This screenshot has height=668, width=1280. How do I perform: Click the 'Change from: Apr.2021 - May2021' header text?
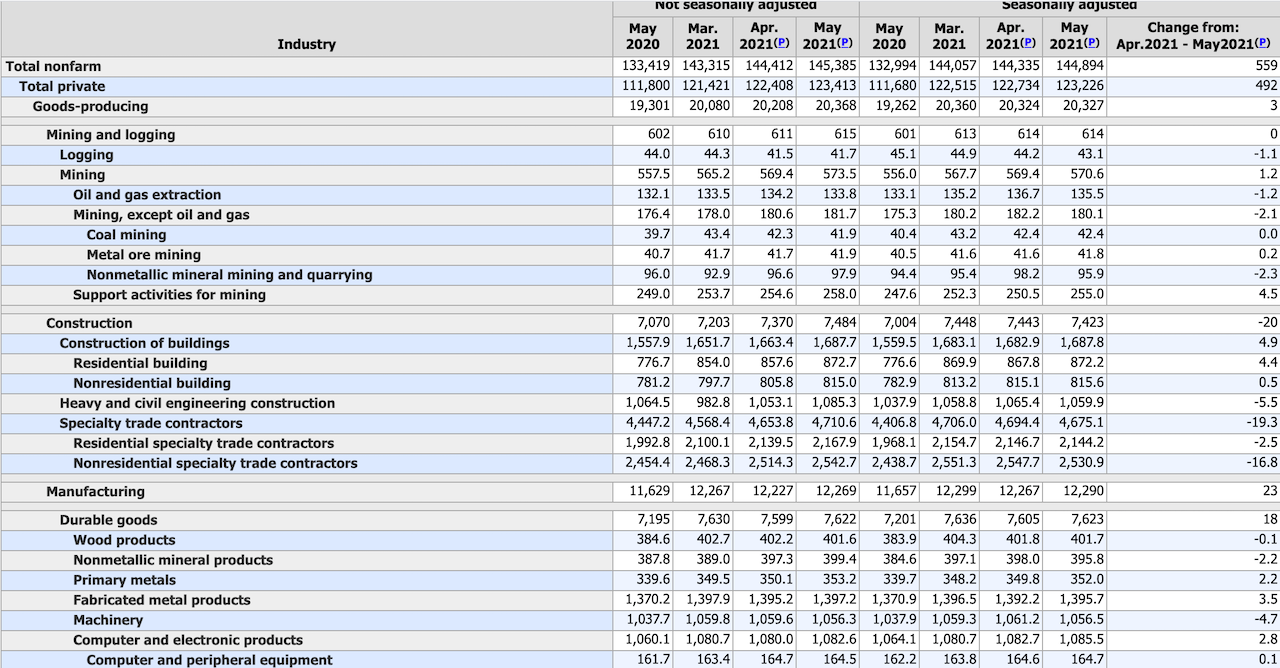click(x=1185, y=36)
